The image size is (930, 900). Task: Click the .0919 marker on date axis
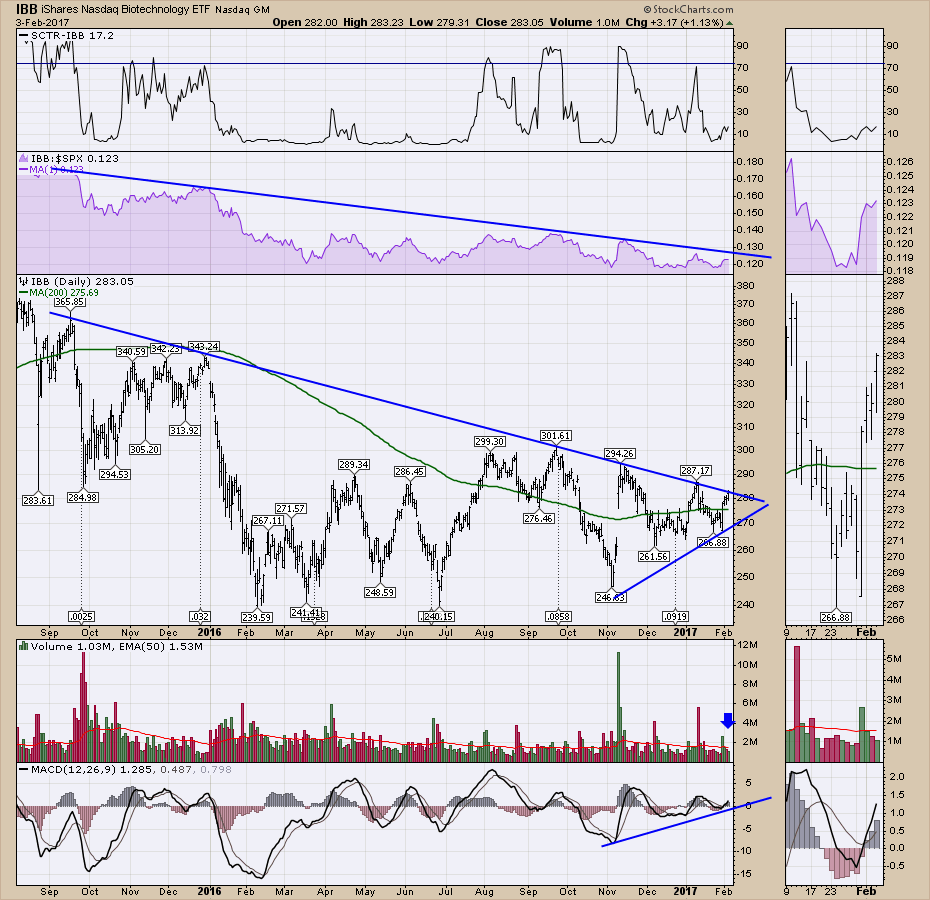pos(676,616)
